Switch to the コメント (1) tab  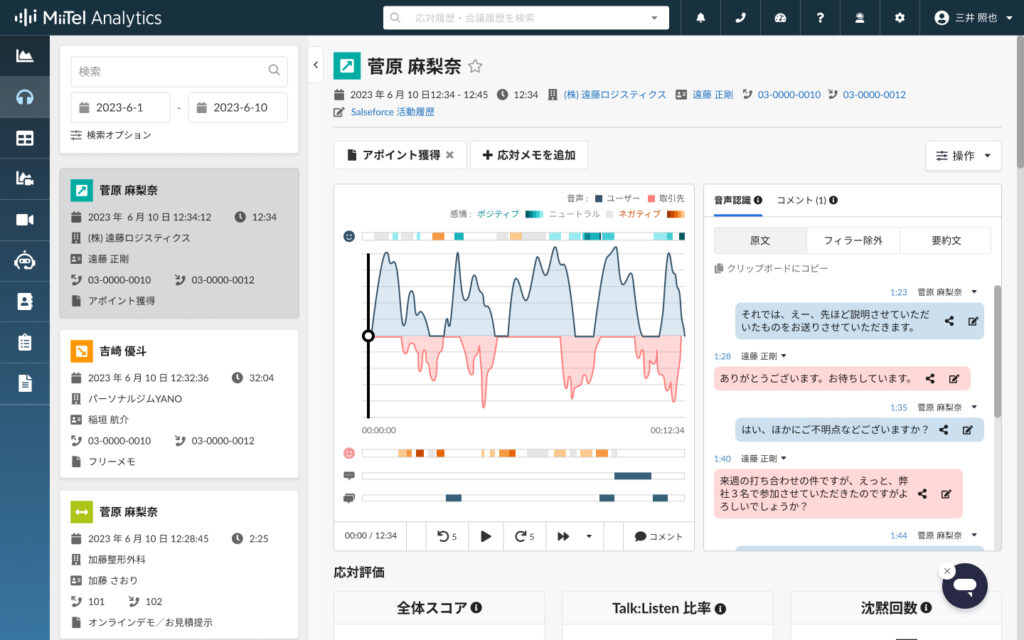click(x=807, y=200)
